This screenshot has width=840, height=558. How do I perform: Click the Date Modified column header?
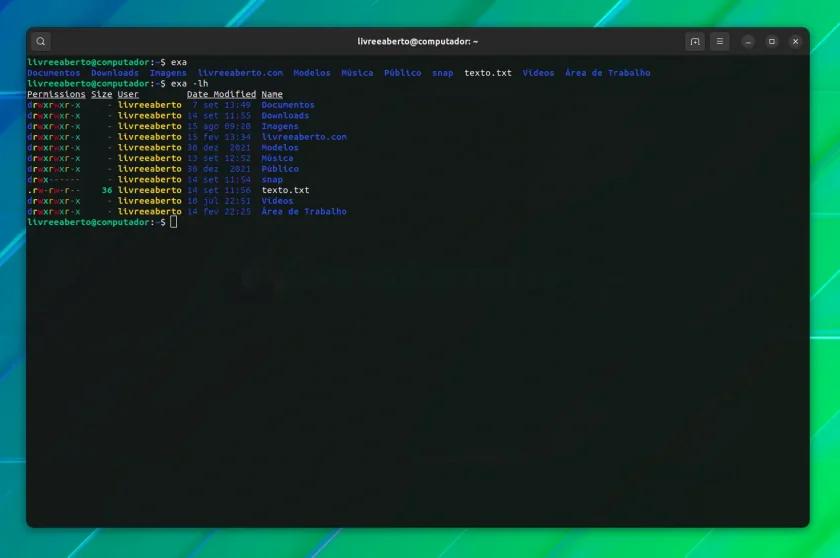tap(221, 94)
